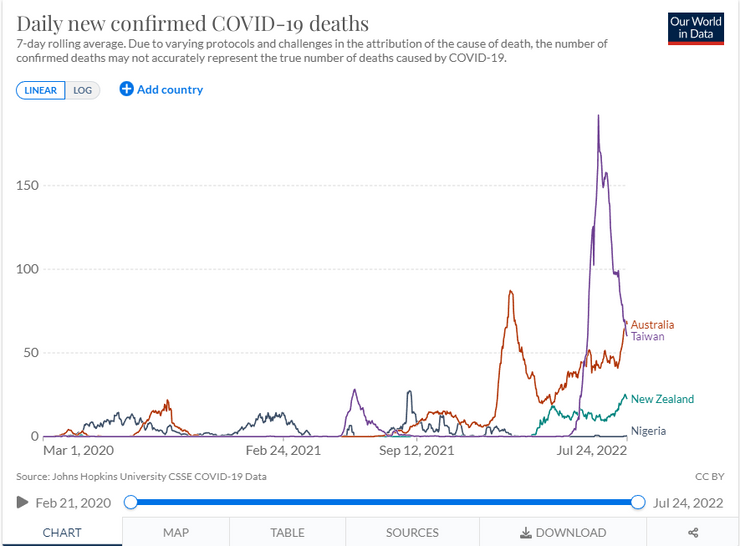
Task: Play the timeline animation
Action: pos(22,502)
